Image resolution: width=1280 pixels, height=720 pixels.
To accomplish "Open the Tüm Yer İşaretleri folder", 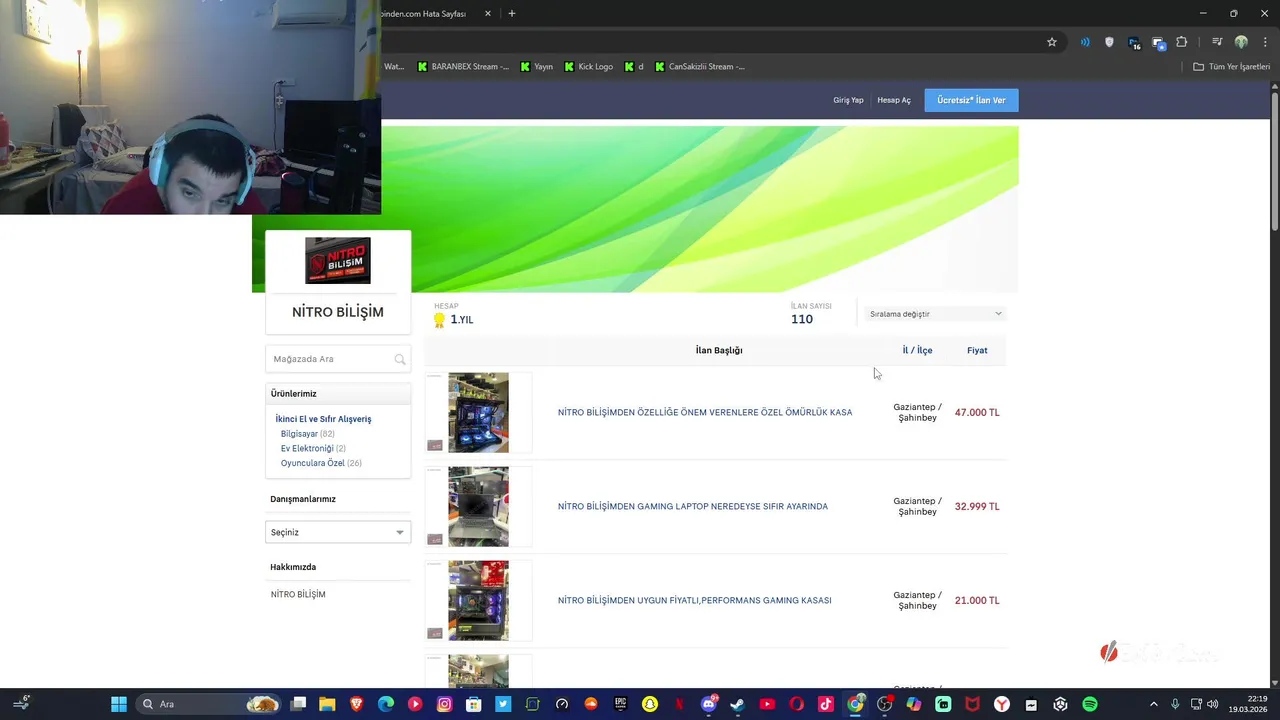I will [x=1231, y=67].
